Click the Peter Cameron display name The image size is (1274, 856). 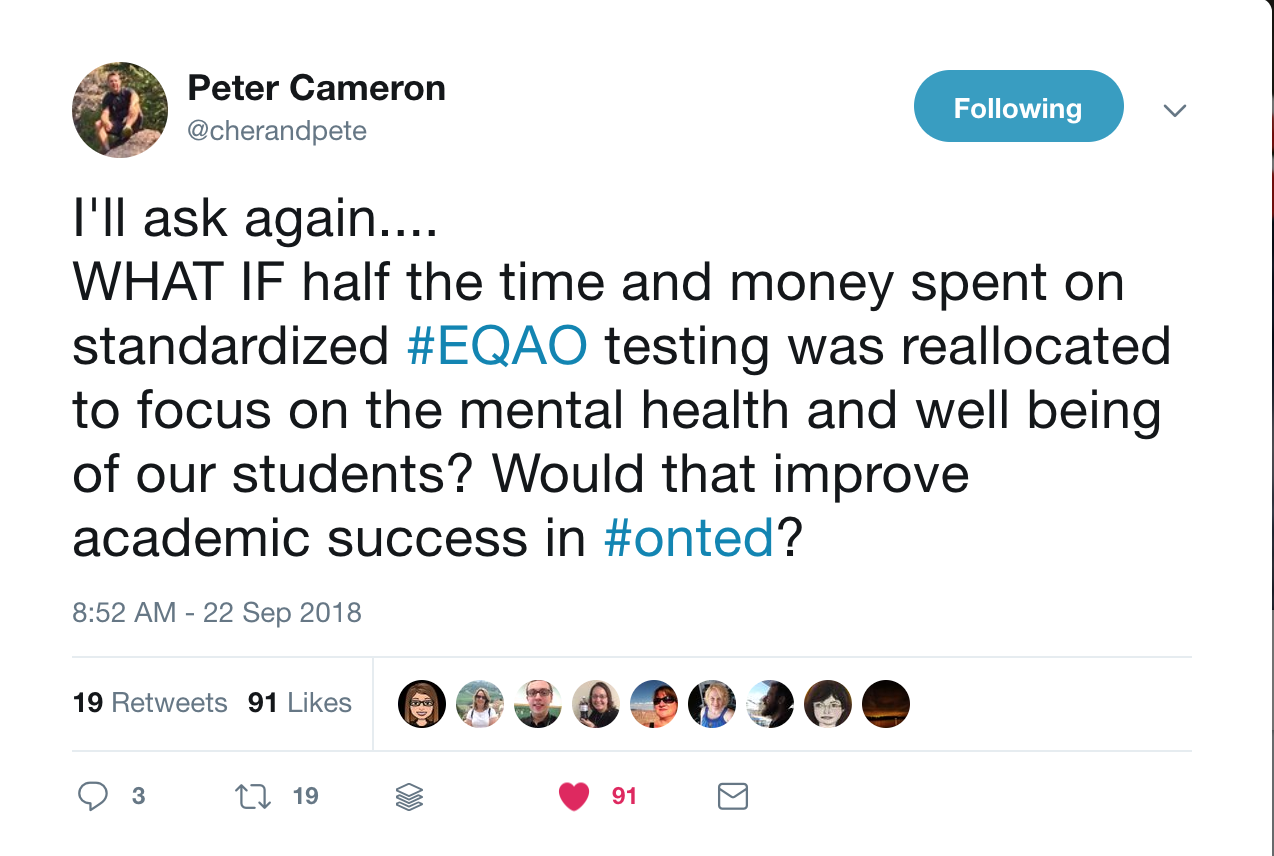click(316, 88)
